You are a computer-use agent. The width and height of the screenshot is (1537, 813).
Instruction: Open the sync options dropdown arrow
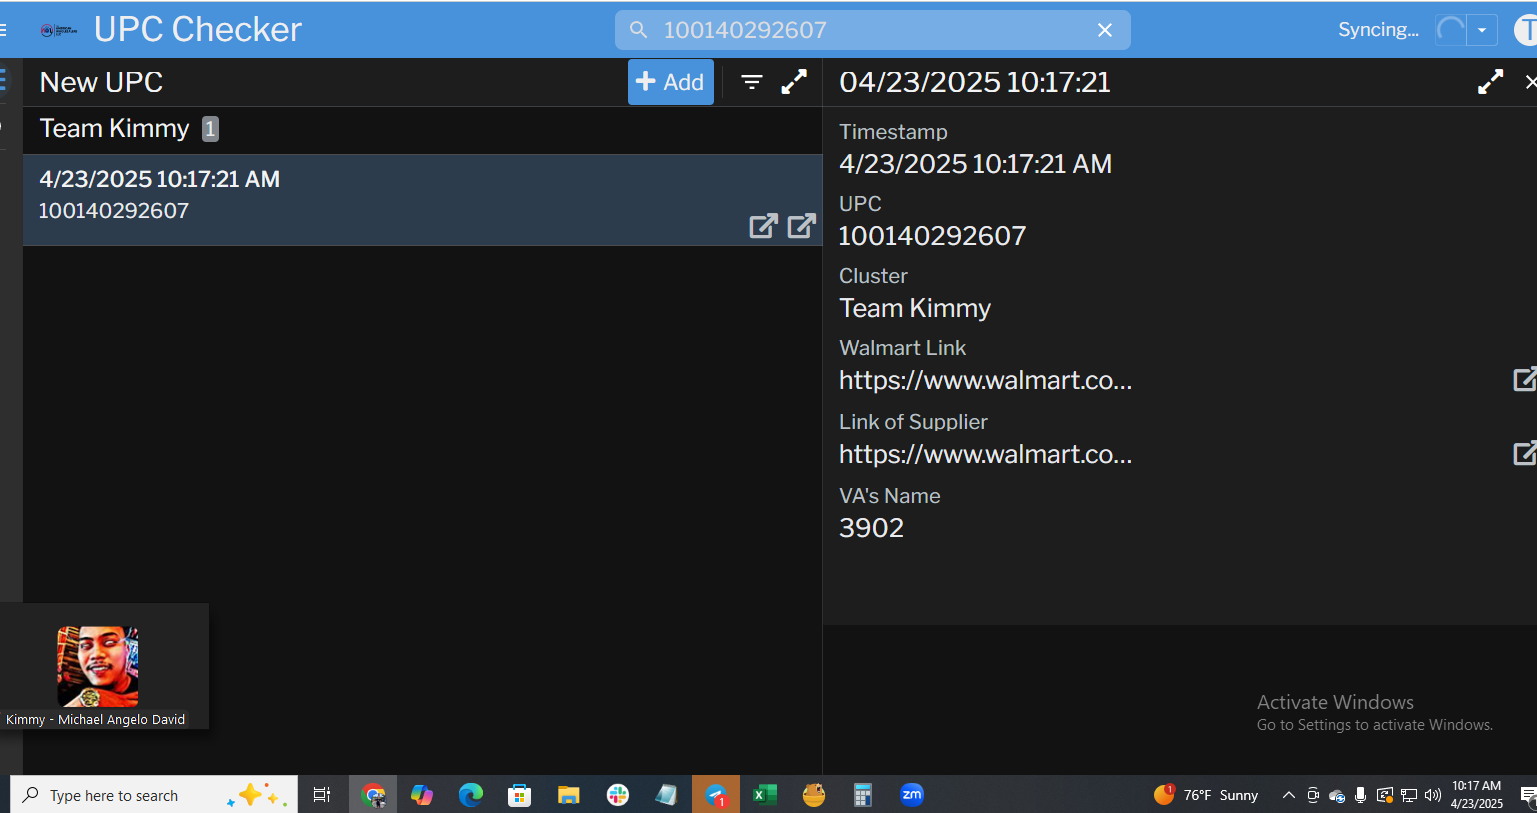coord(1482,30)
